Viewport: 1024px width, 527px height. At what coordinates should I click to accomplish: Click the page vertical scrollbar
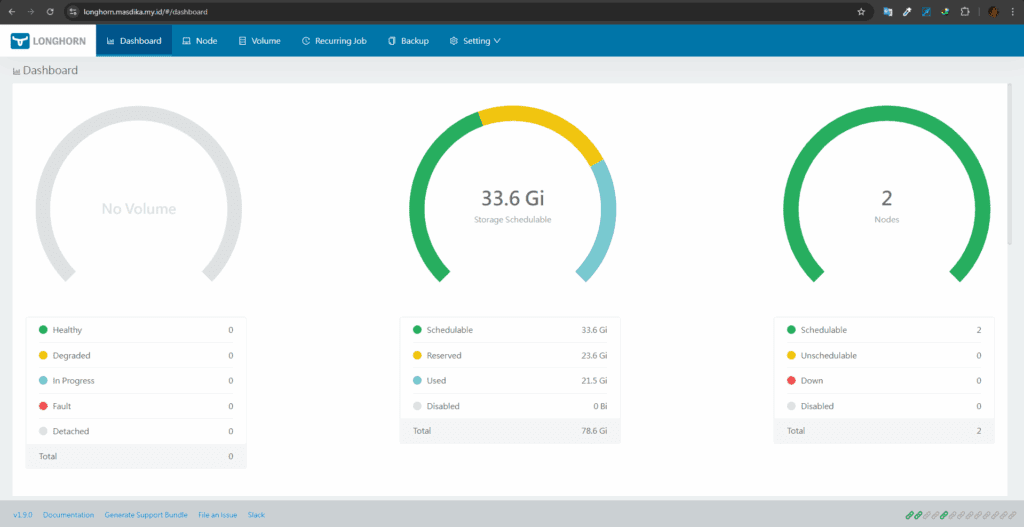tap(1010, 163)
